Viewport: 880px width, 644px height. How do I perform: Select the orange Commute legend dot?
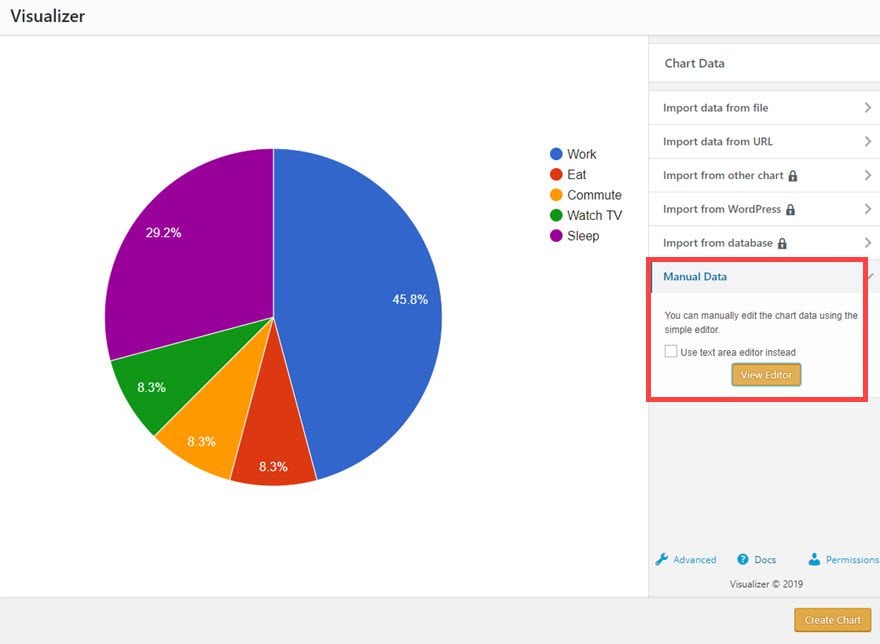click(556, 195)
